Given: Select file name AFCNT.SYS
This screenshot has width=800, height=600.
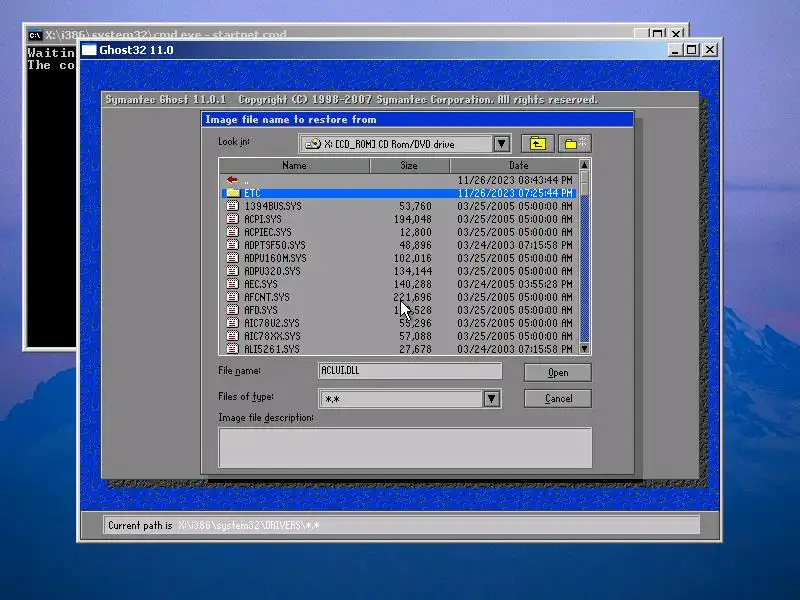Looking at the screenshot, I should click(267, 297).
